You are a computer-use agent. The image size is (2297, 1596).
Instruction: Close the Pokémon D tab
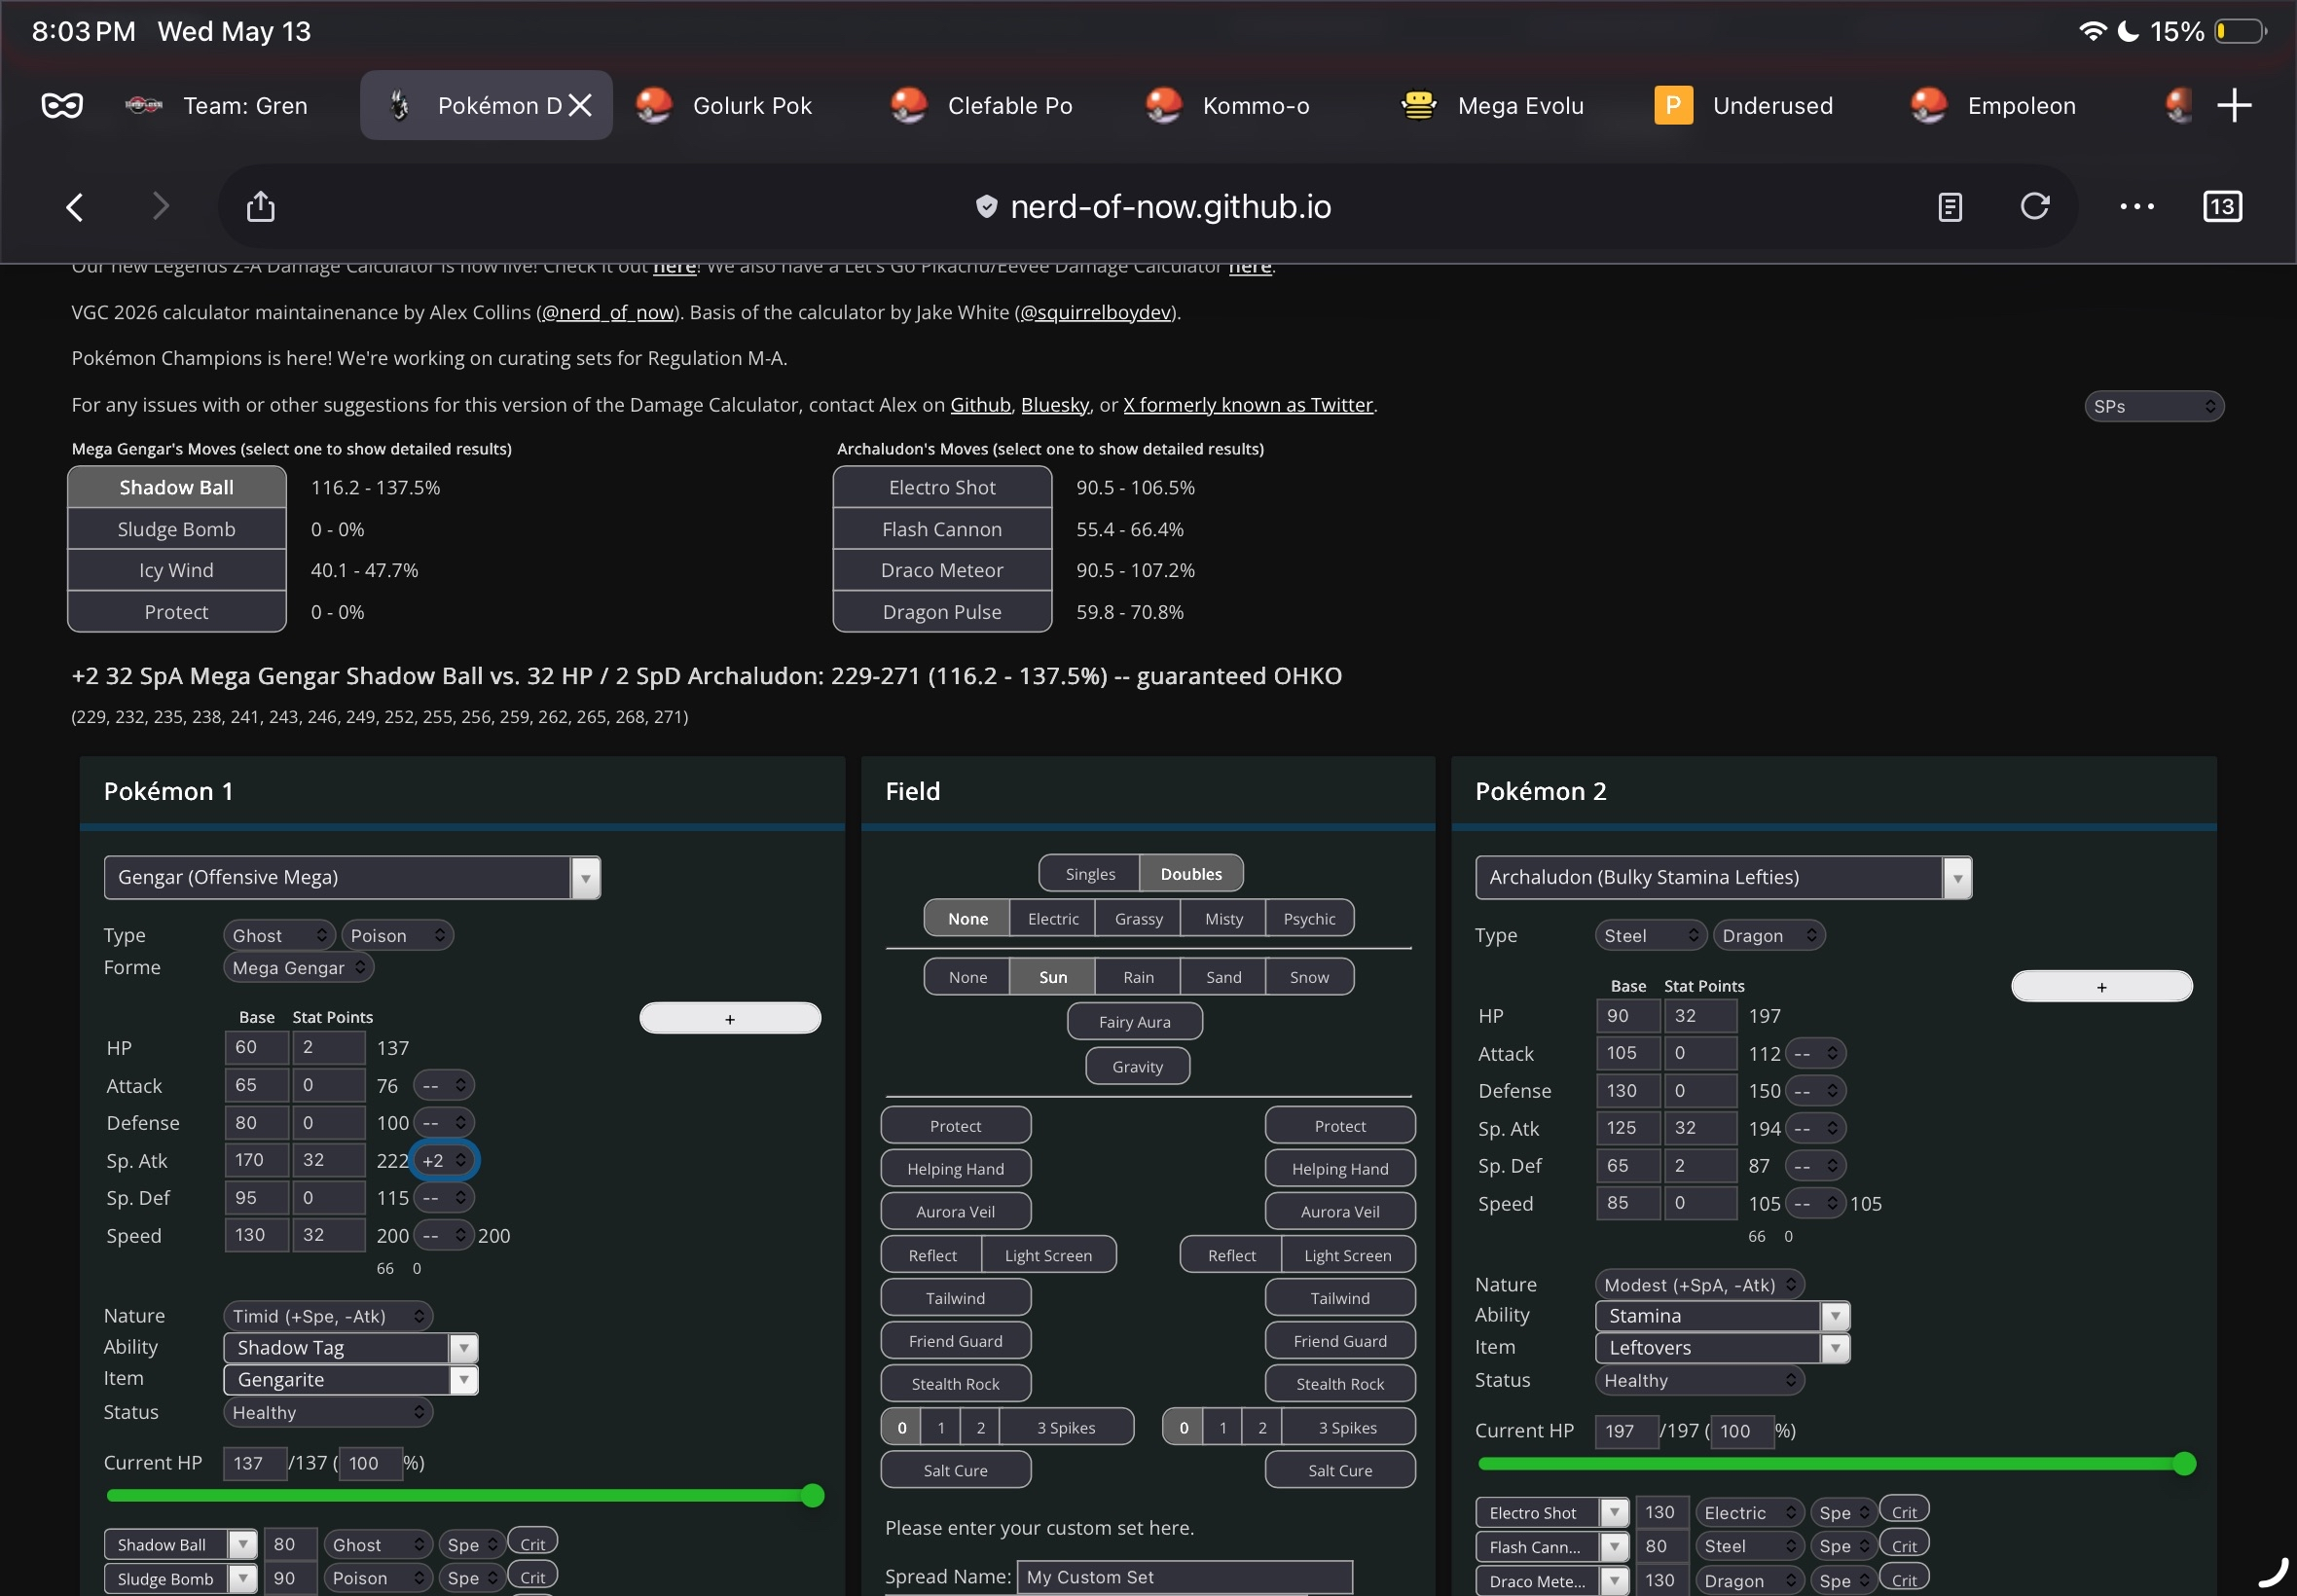point(580,105)
